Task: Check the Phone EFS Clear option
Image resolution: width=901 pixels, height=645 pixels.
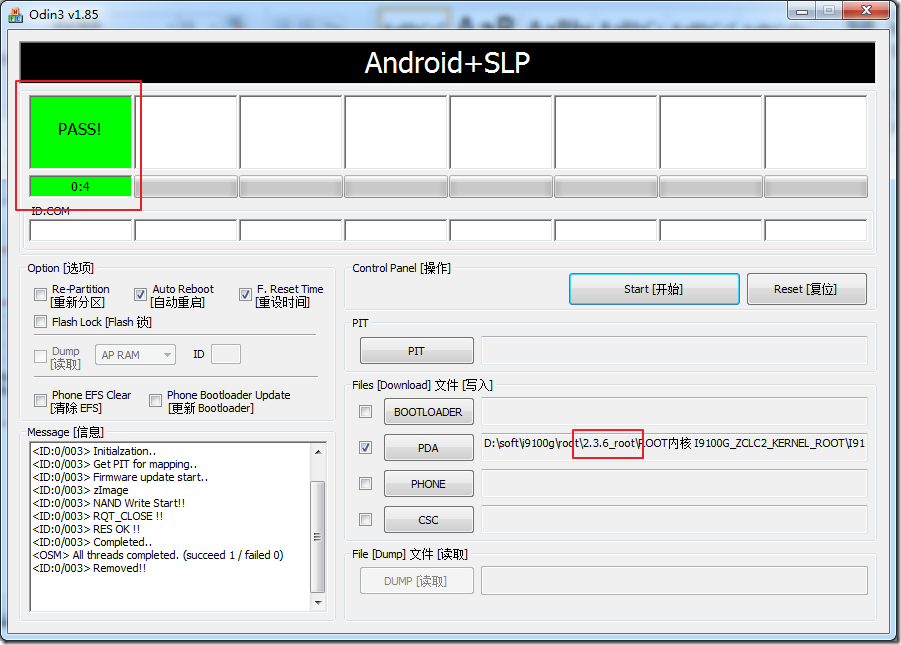Action: (x=40, y=400)
